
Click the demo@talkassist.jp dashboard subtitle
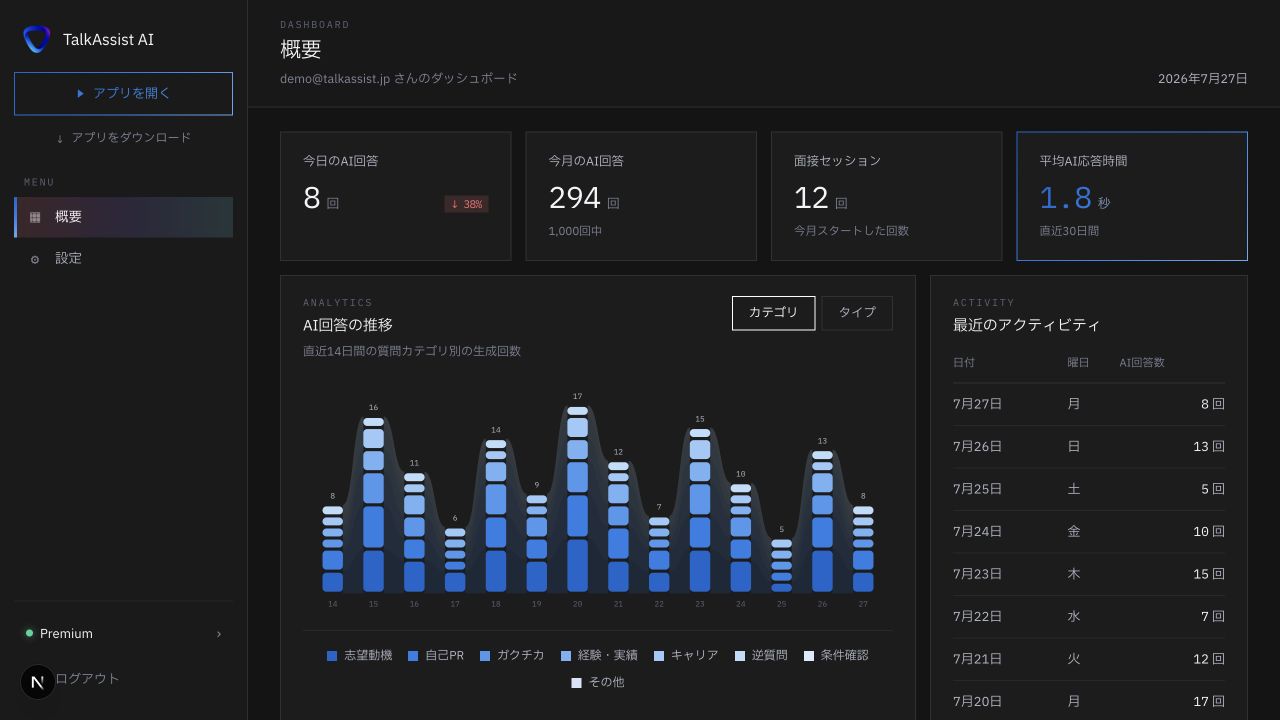point(399,78)
